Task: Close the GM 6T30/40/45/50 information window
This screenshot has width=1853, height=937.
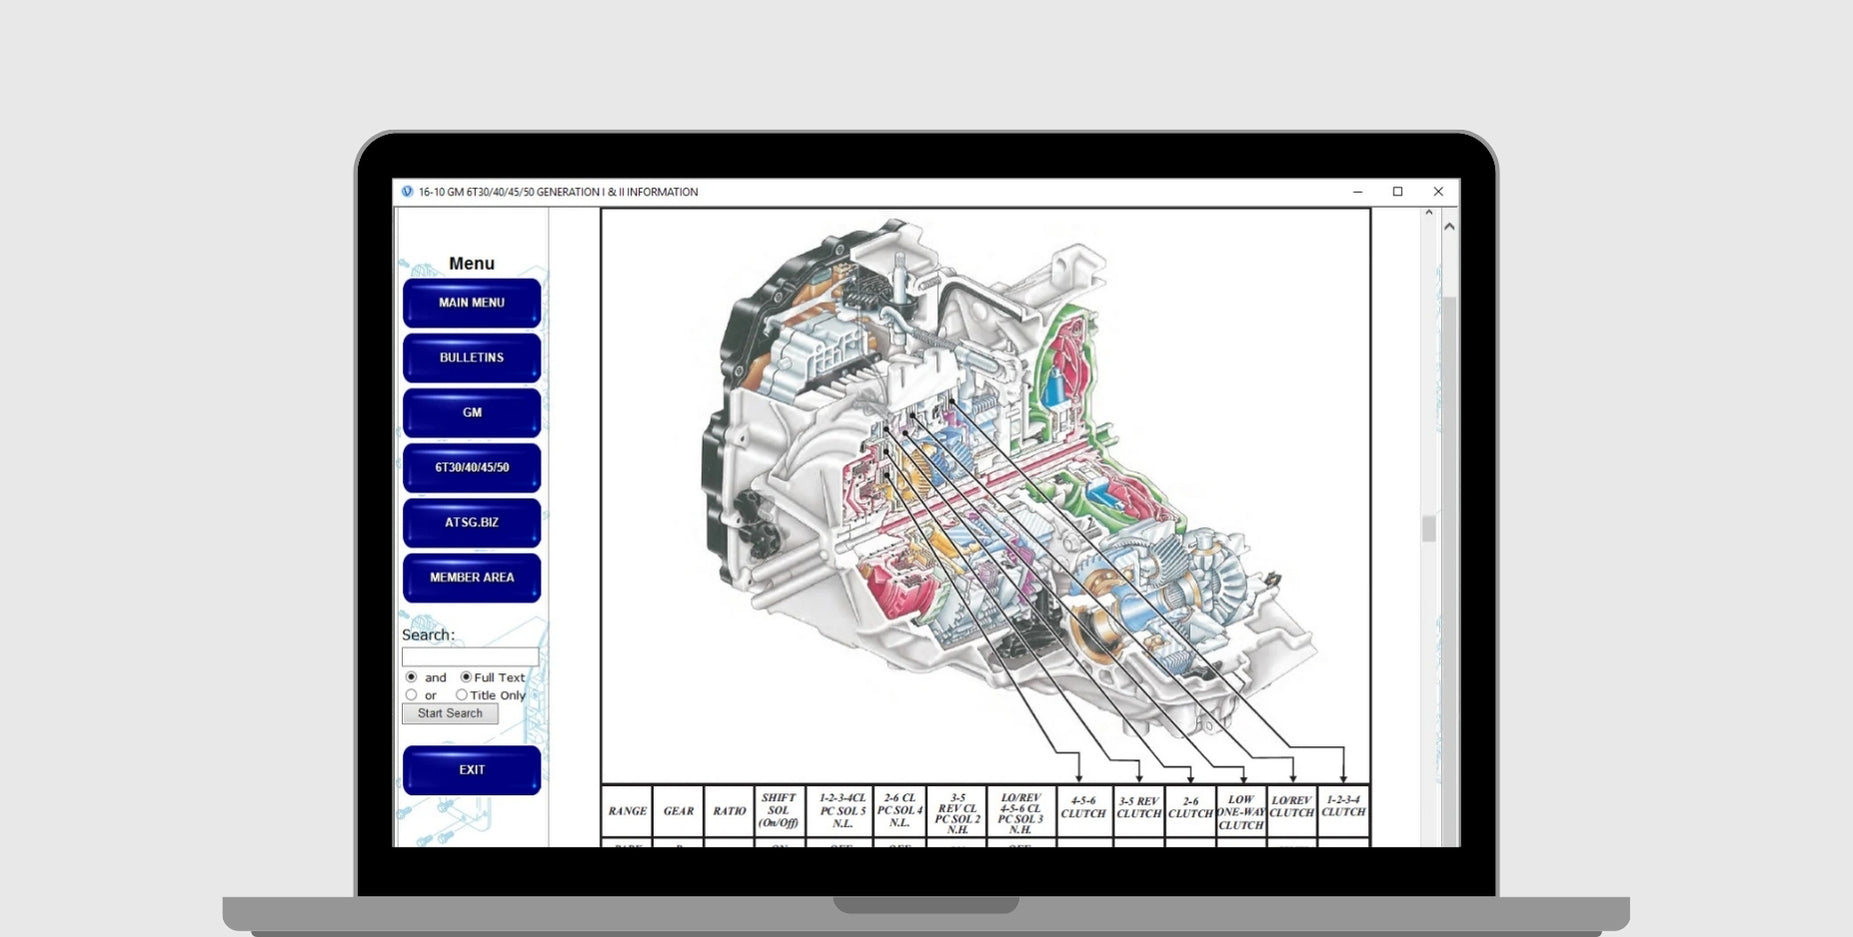Action: pos(1438,192)
